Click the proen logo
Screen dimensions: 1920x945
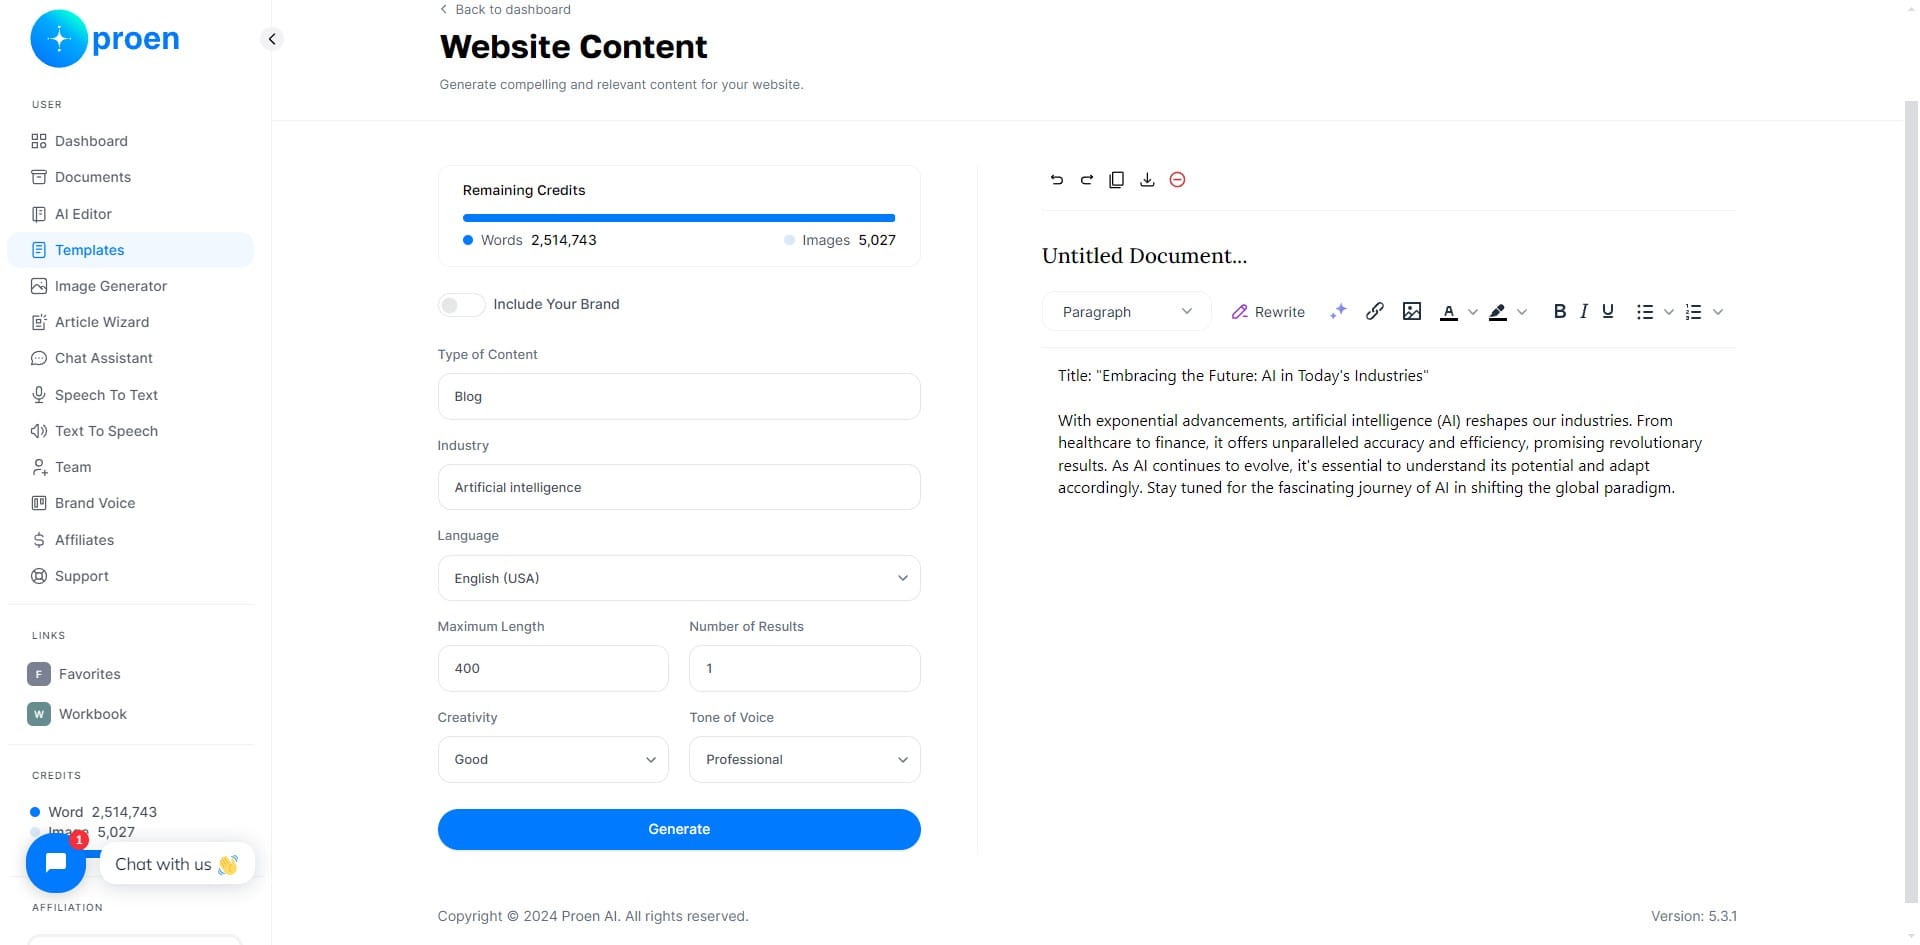coord(106,39)
